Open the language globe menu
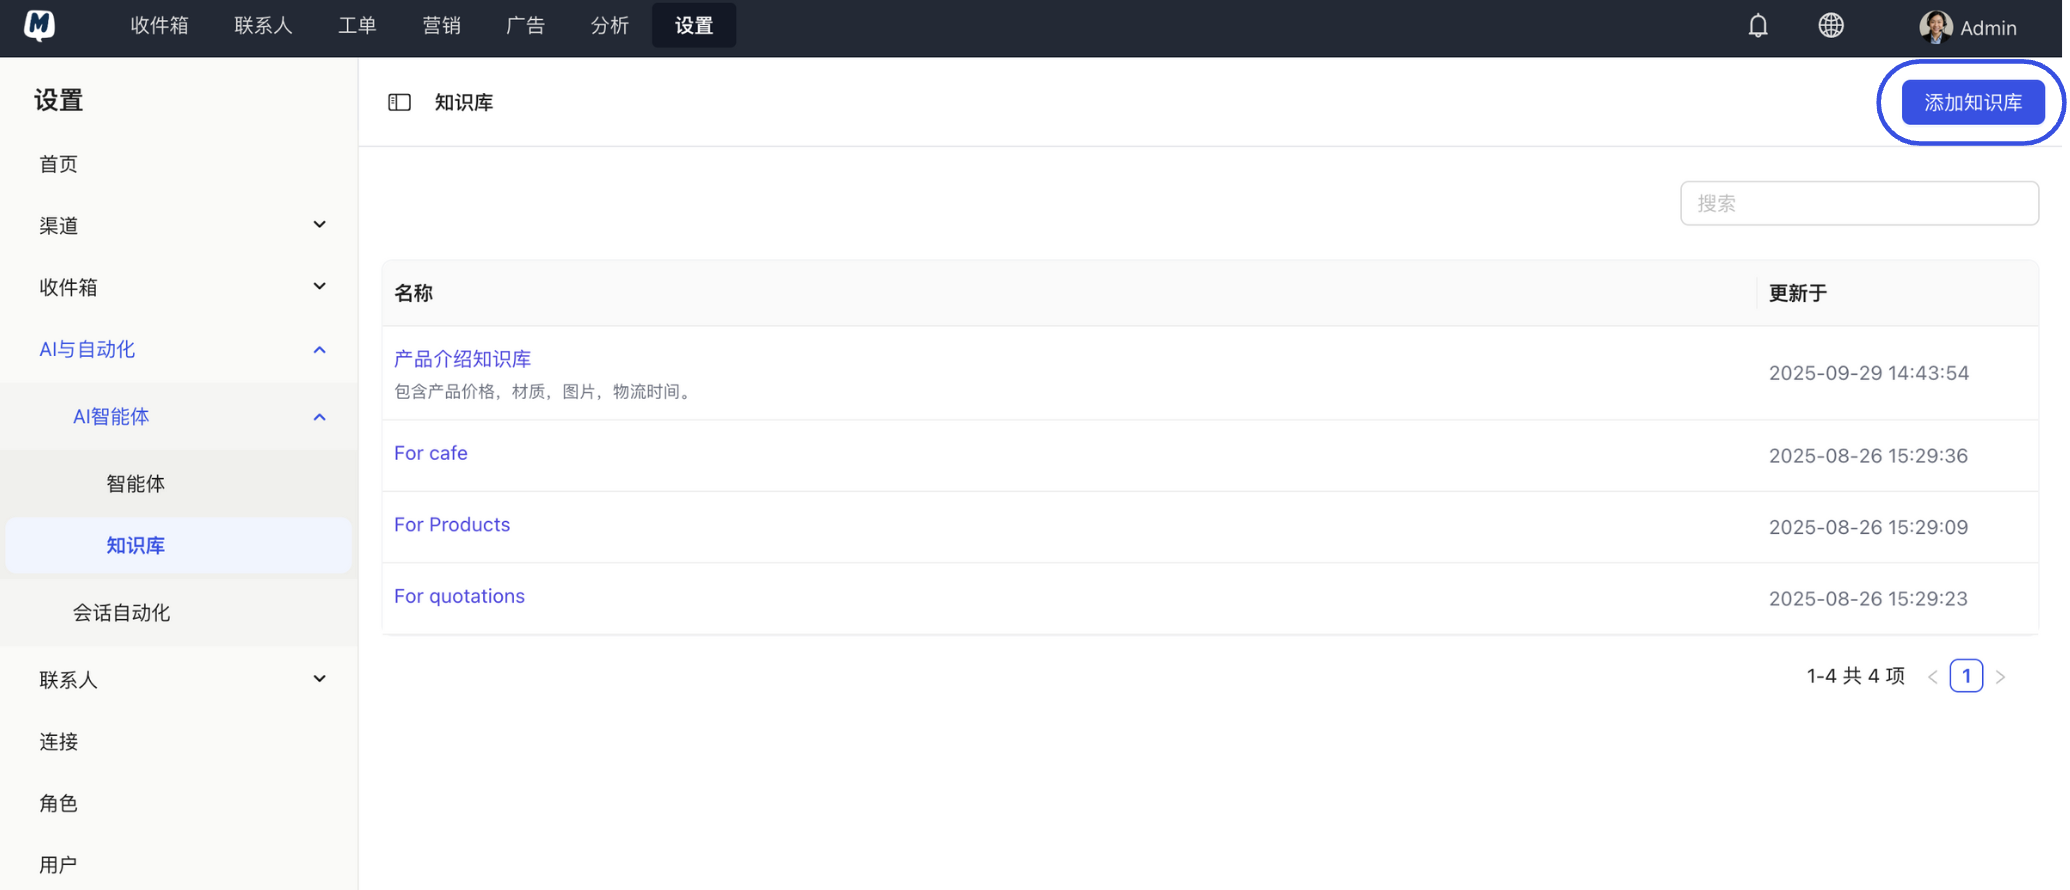The height and width of the screenshot is (890, 2070). point(1830,26)
